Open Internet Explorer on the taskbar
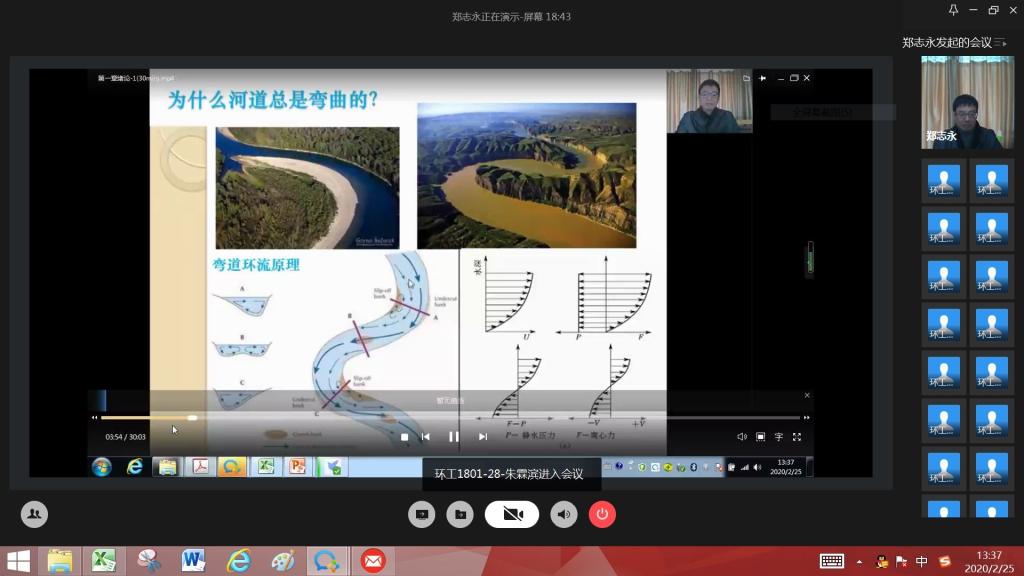 coord(238,561)
